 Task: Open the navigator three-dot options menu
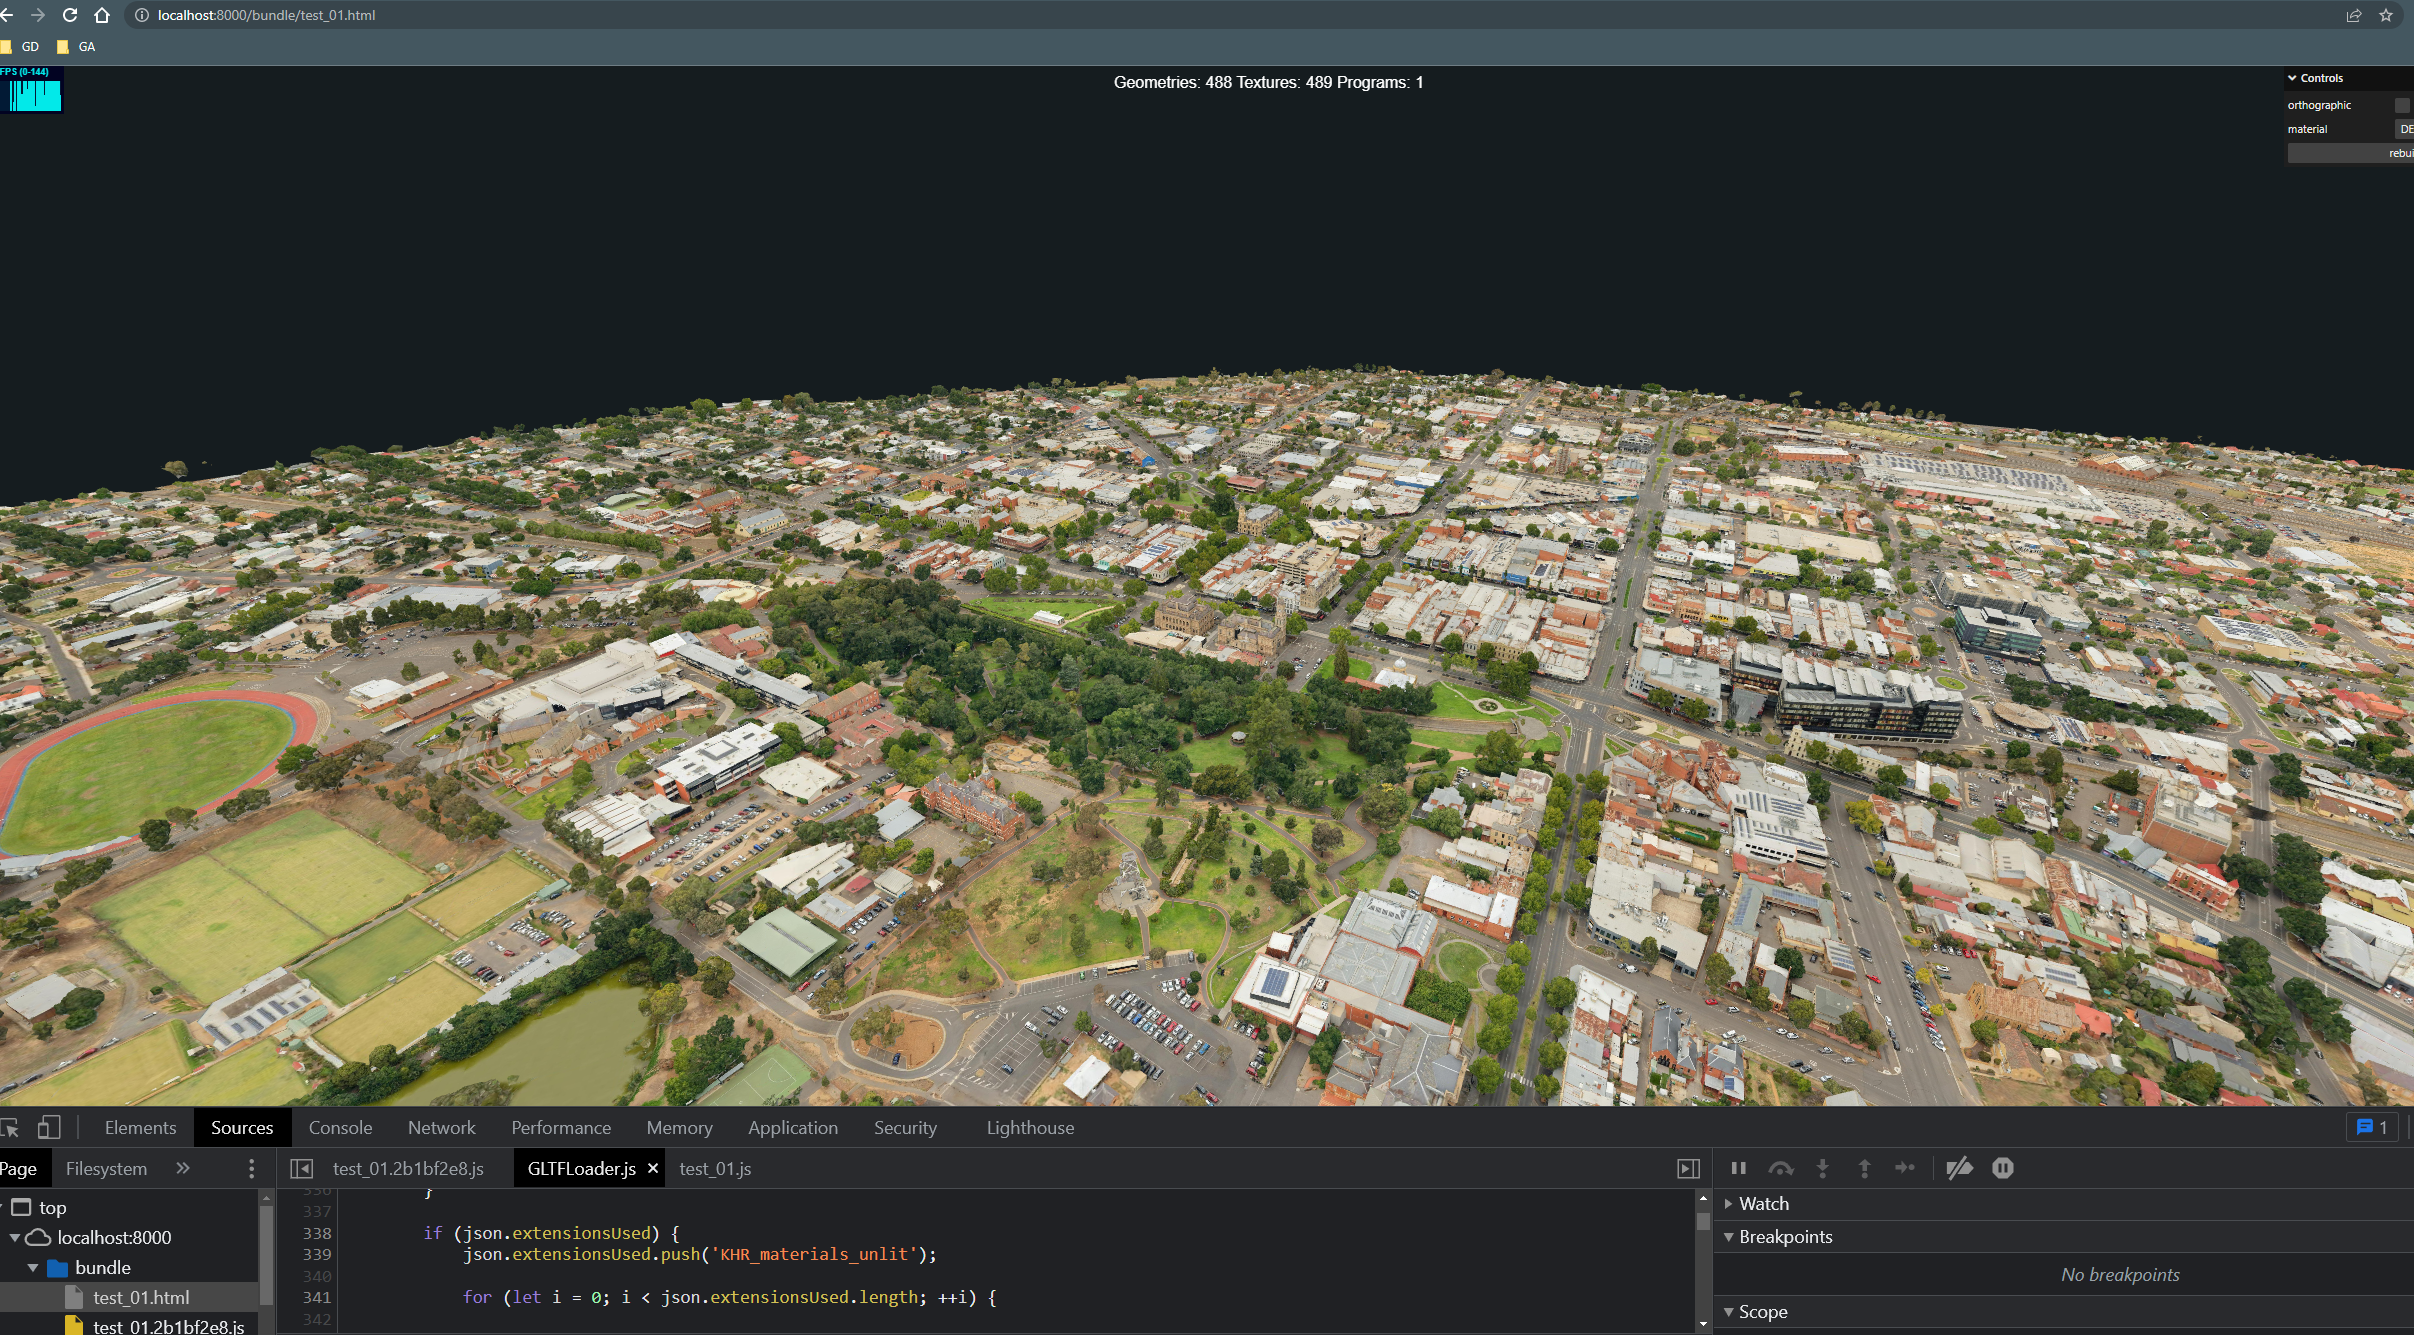click(251, 1168)
